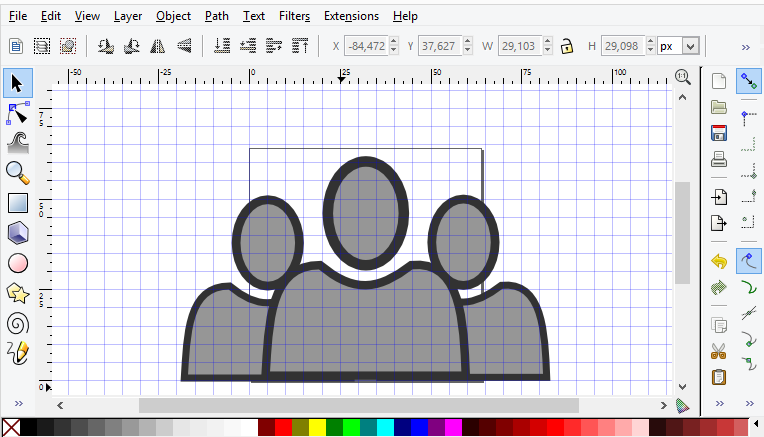Viewport: 764px width, 437px height.
Task: Click inside the H height field
Action: pyautogui.click(x=622, y=46)
